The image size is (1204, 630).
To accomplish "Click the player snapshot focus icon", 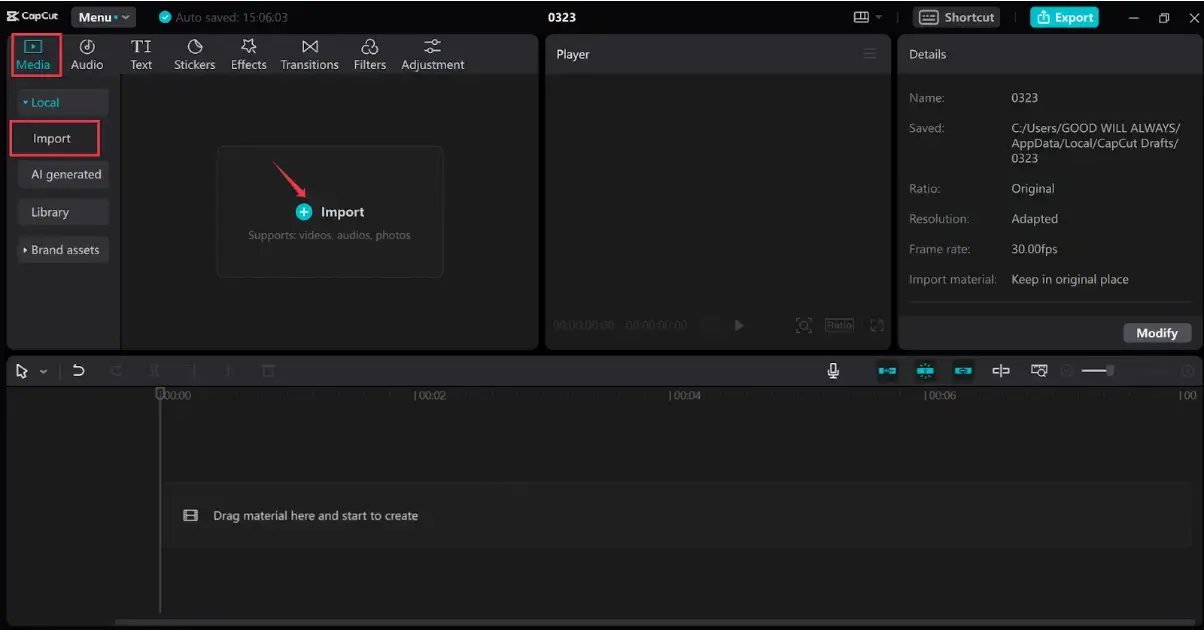I will coord(803,325).
